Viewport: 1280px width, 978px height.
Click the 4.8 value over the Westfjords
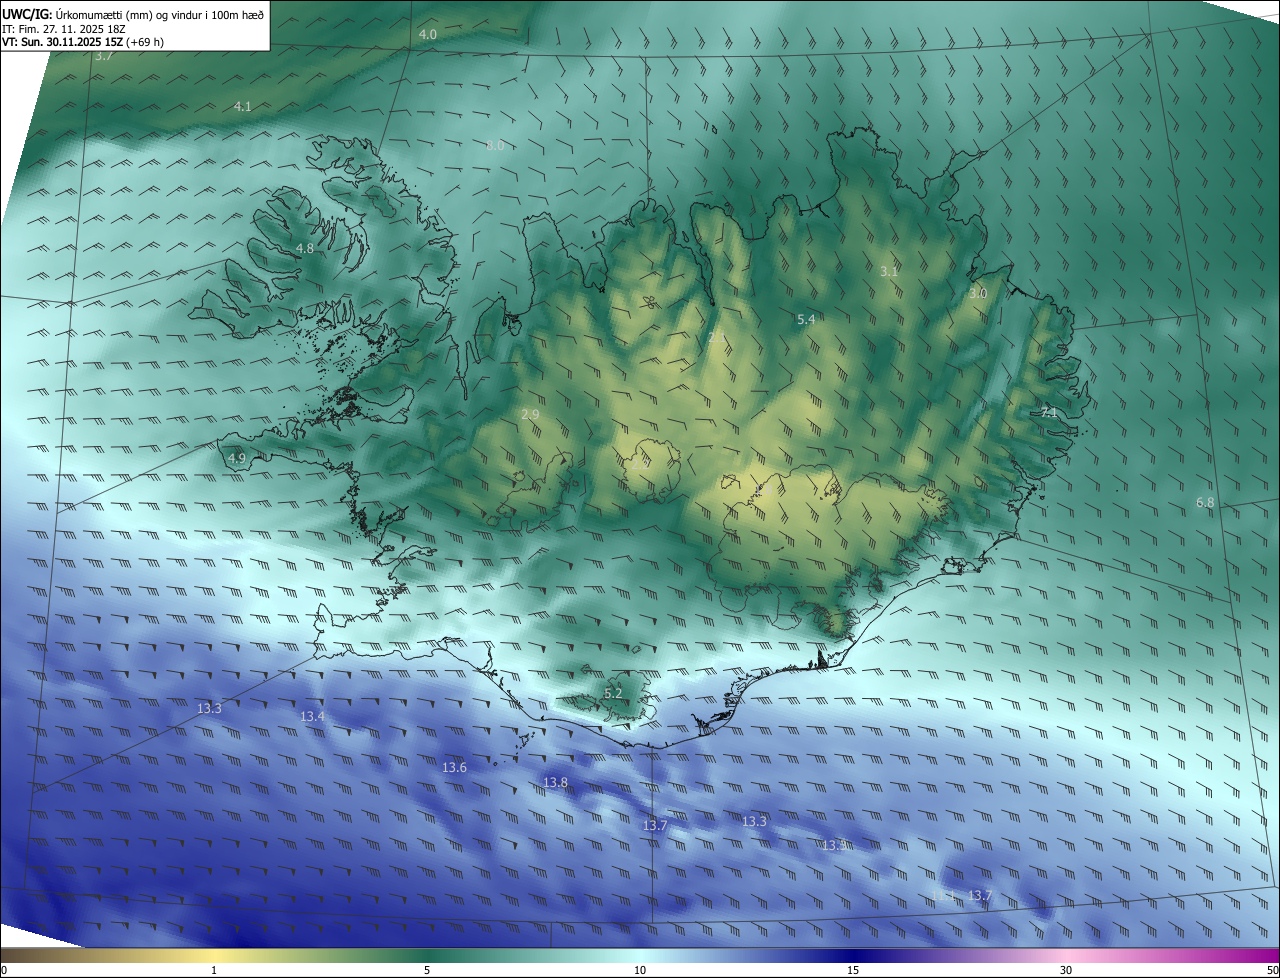tap(305, 248)
